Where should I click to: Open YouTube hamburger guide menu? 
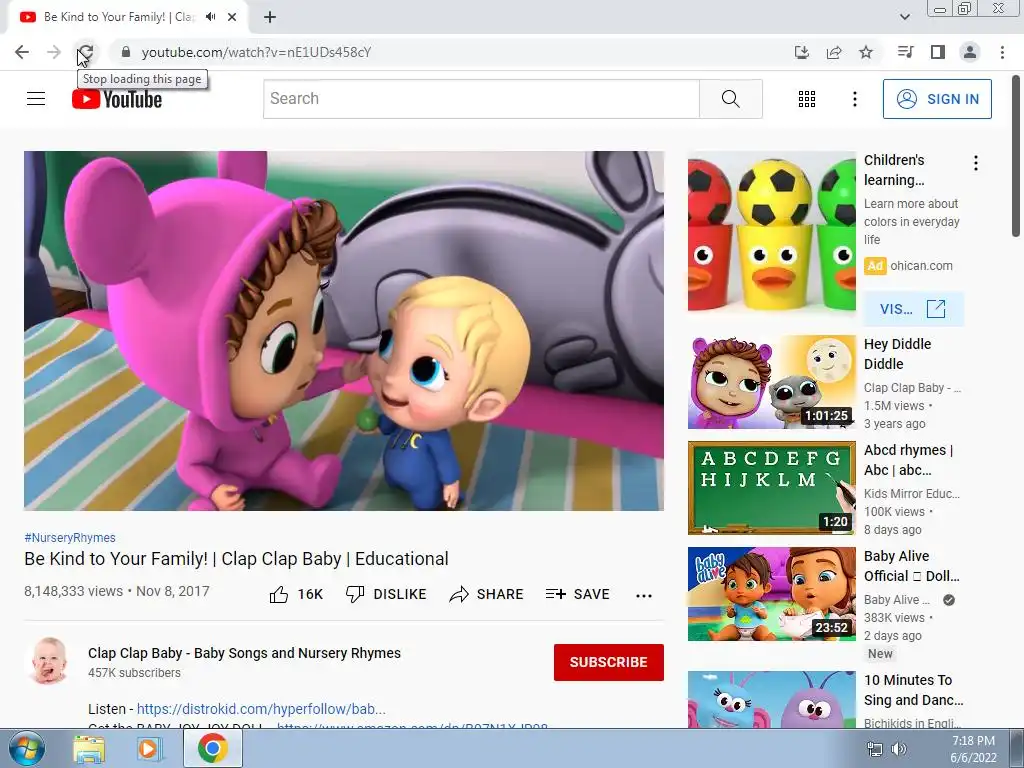coord(36,99)
